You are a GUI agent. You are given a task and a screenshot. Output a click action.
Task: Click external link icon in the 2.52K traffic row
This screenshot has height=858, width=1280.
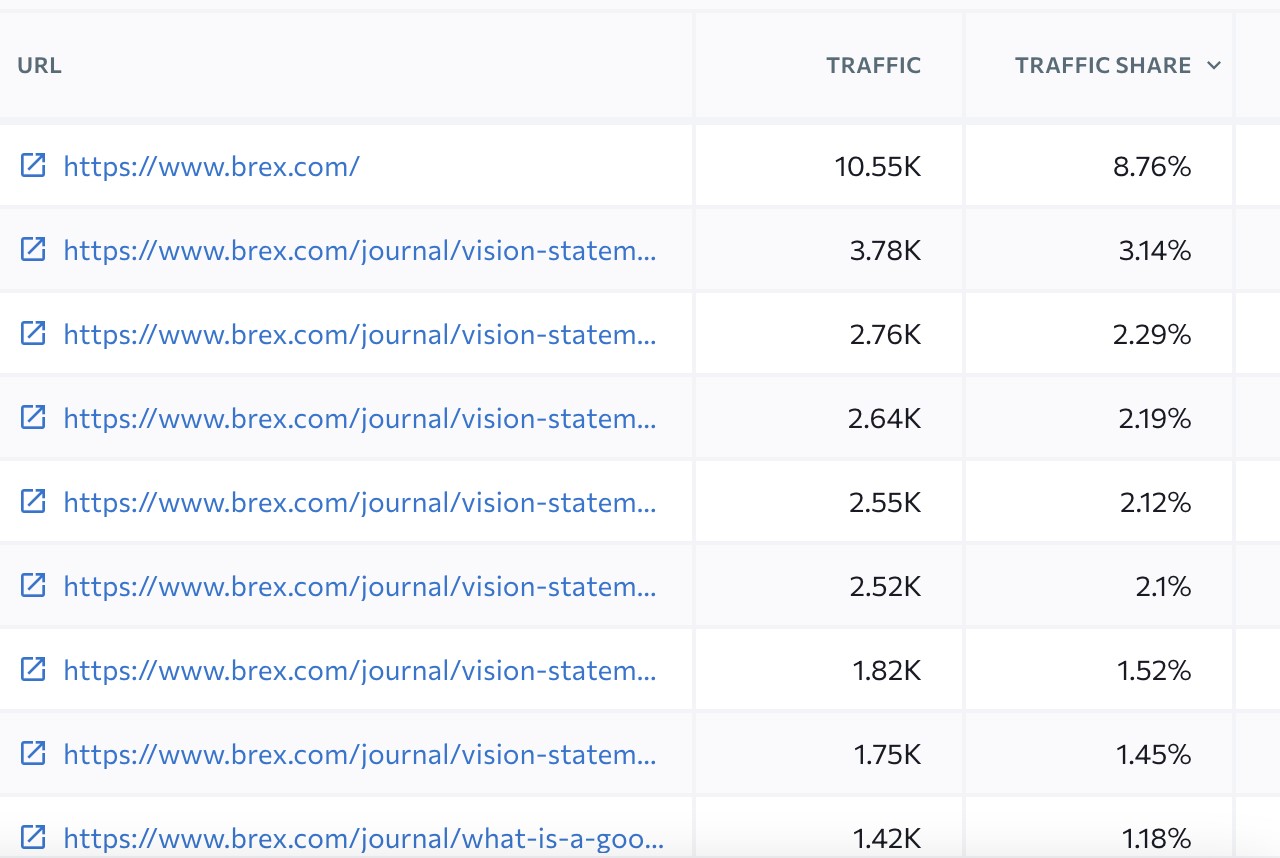click(x=33, y=585)
